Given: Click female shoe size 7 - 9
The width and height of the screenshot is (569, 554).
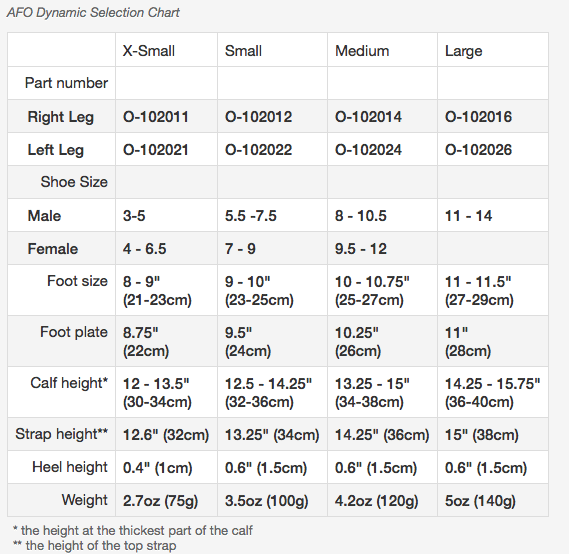Looking at the screenshot, I should [x=240, y=249].
